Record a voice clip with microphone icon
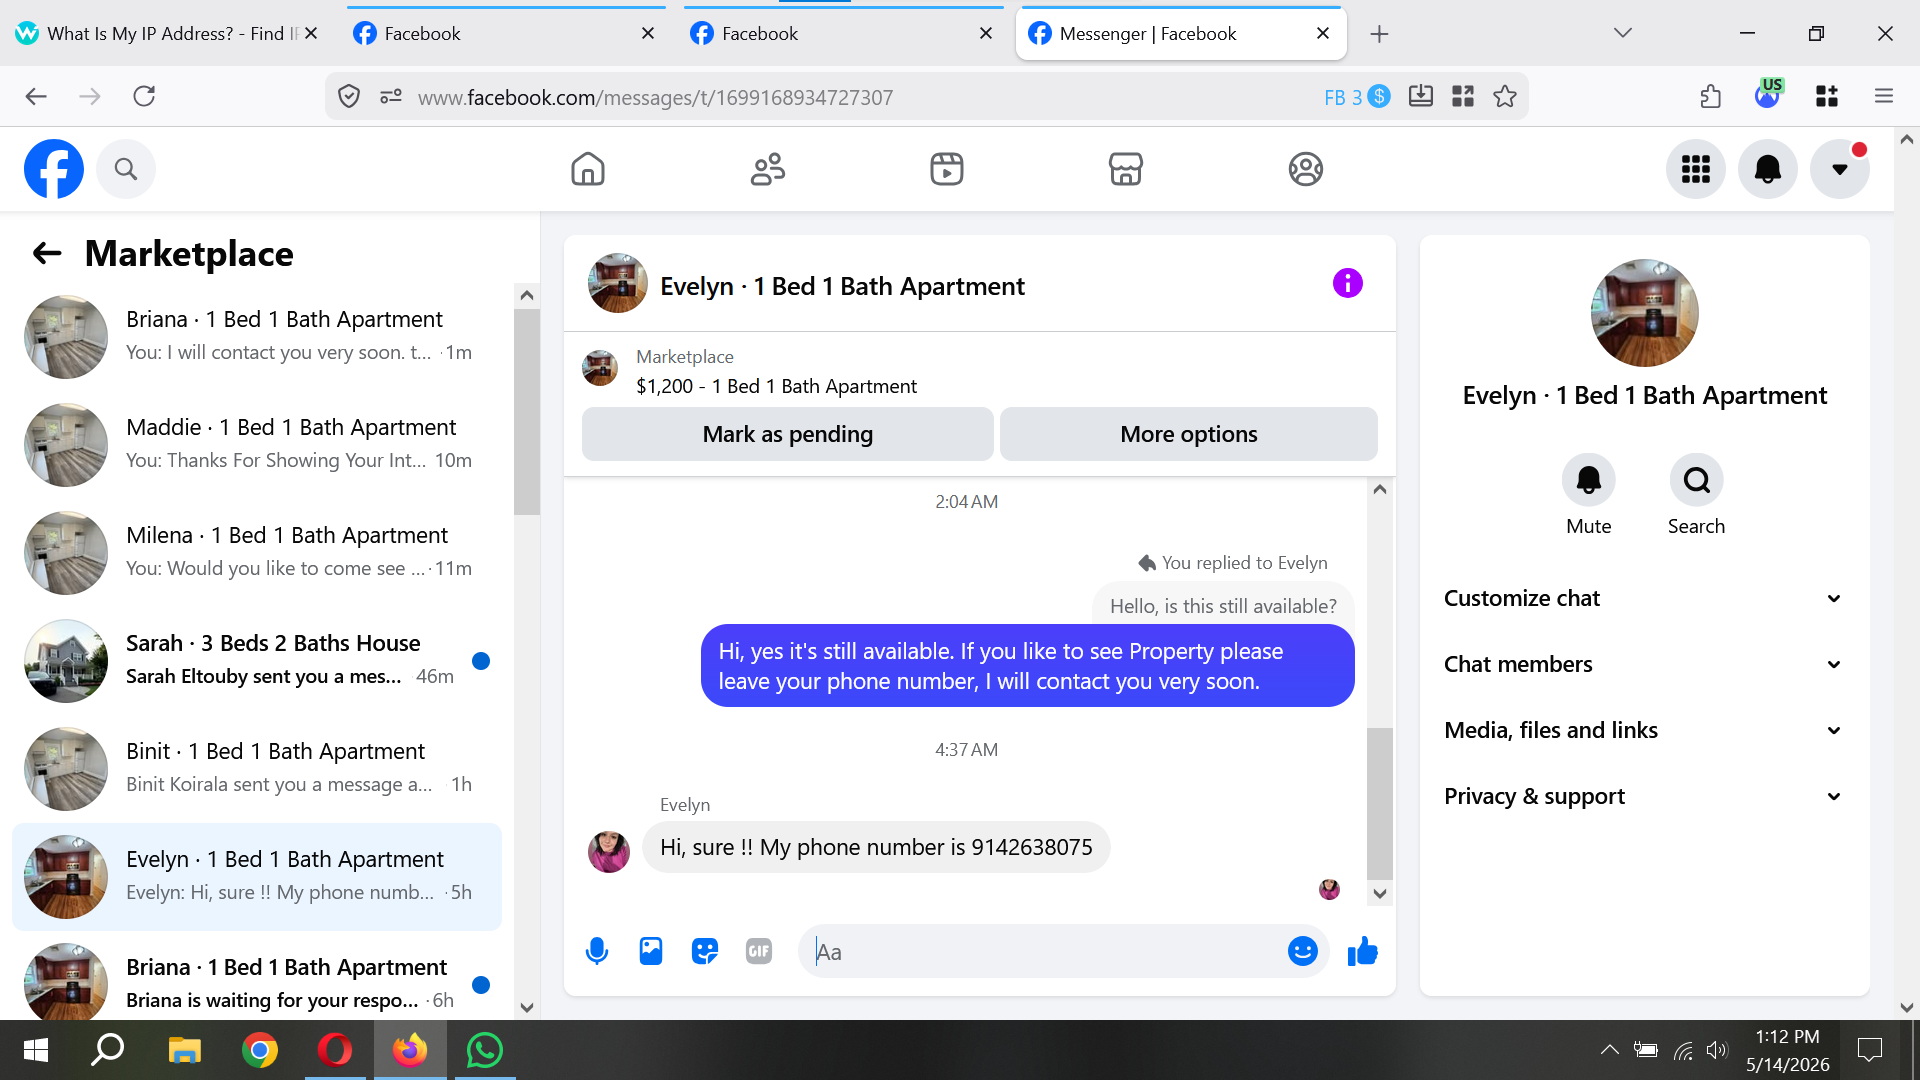The image size is (1920, 1080). click(597, 951)
